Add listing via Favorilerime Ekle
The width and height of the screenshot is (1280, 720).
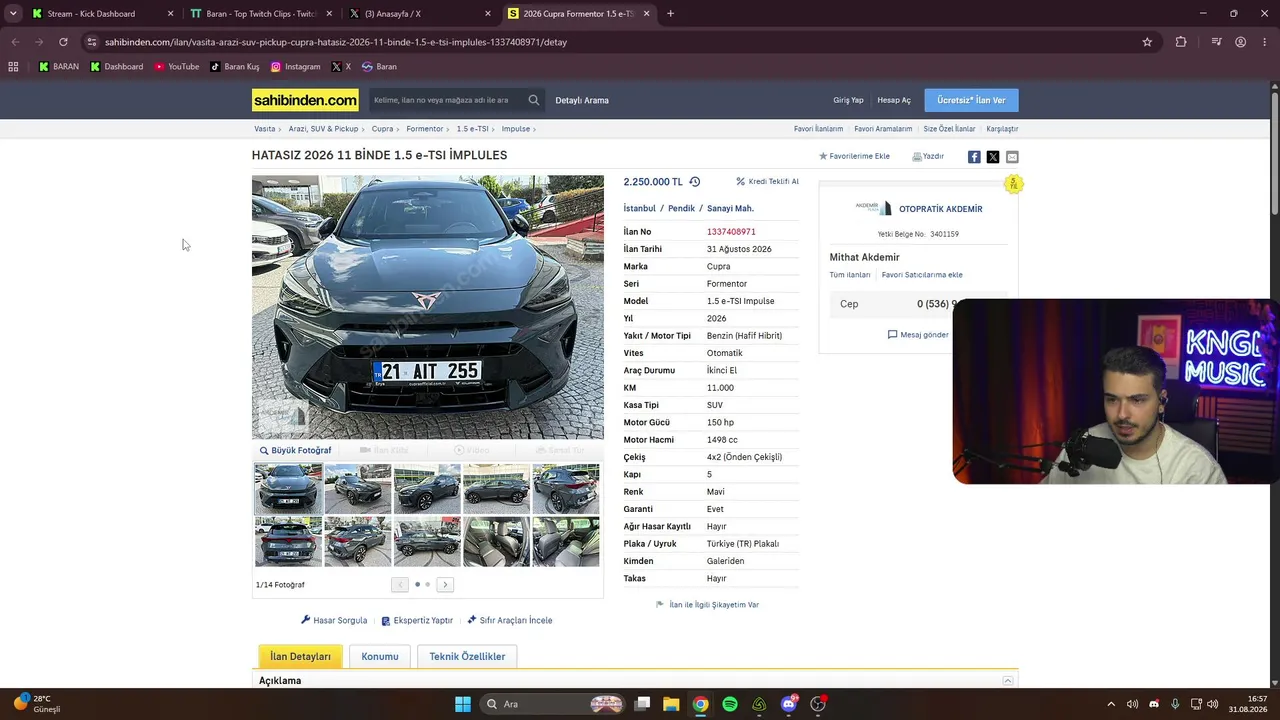coord(854,157)
